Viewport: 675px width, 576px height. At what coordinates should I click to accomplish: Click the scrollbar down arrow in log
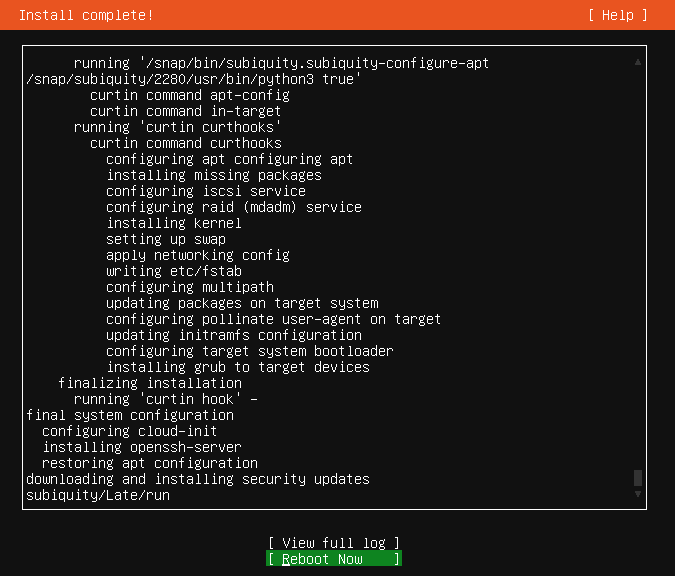pyautogui.click(x=638, y=494)
